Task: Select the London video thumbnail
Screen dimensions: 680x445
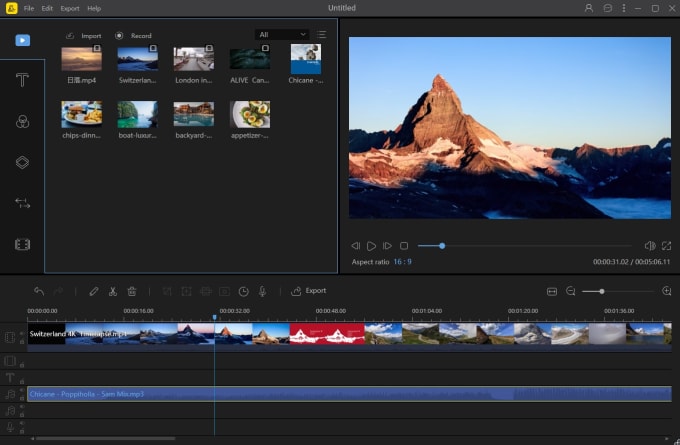Action: (193, 59)
